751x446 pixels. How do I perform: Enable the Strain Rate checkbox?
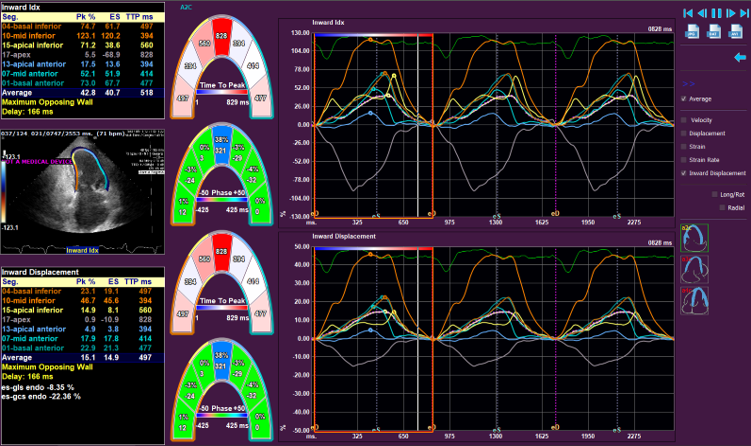[683, 159]
